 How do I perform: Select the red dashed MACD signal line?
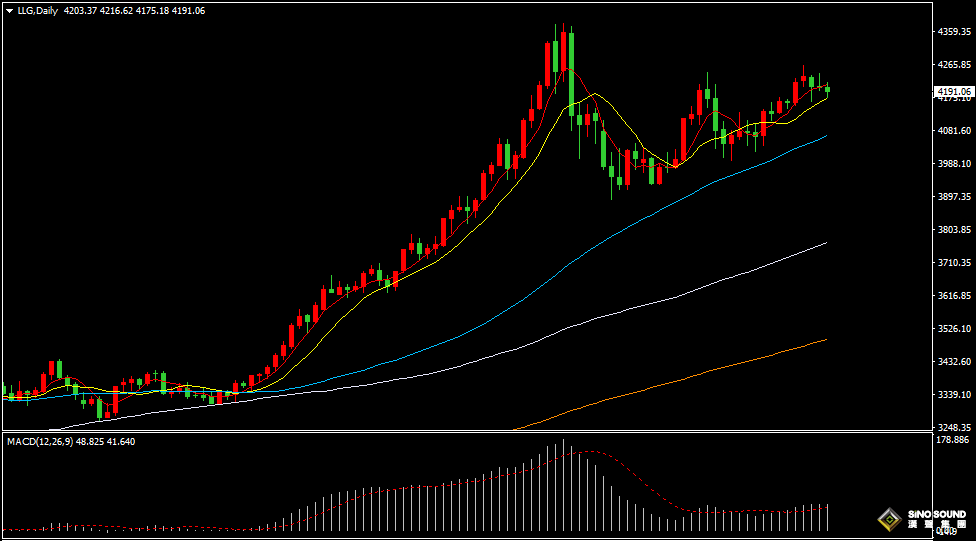[640, 478]
